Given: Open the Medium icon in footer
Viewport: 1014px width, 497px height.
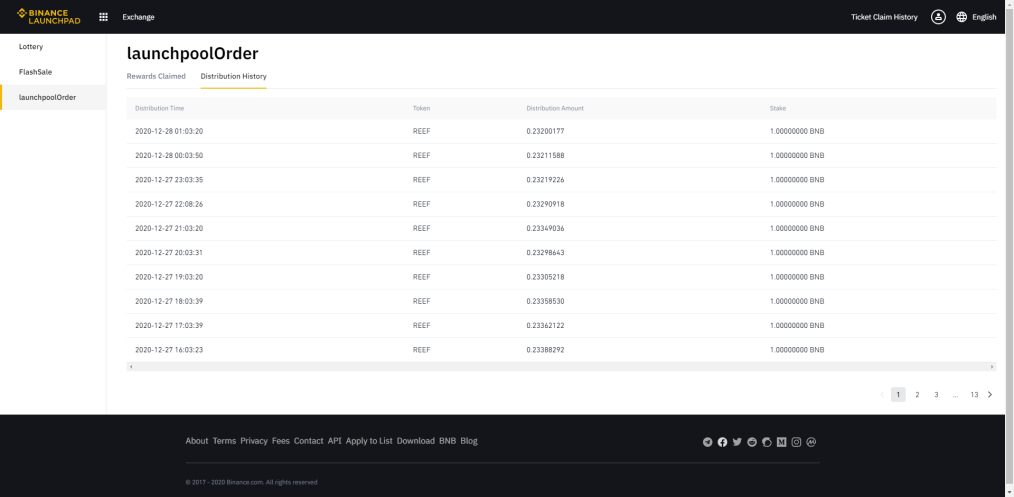Looking at the screenshot, I should (x=782, y=442).
